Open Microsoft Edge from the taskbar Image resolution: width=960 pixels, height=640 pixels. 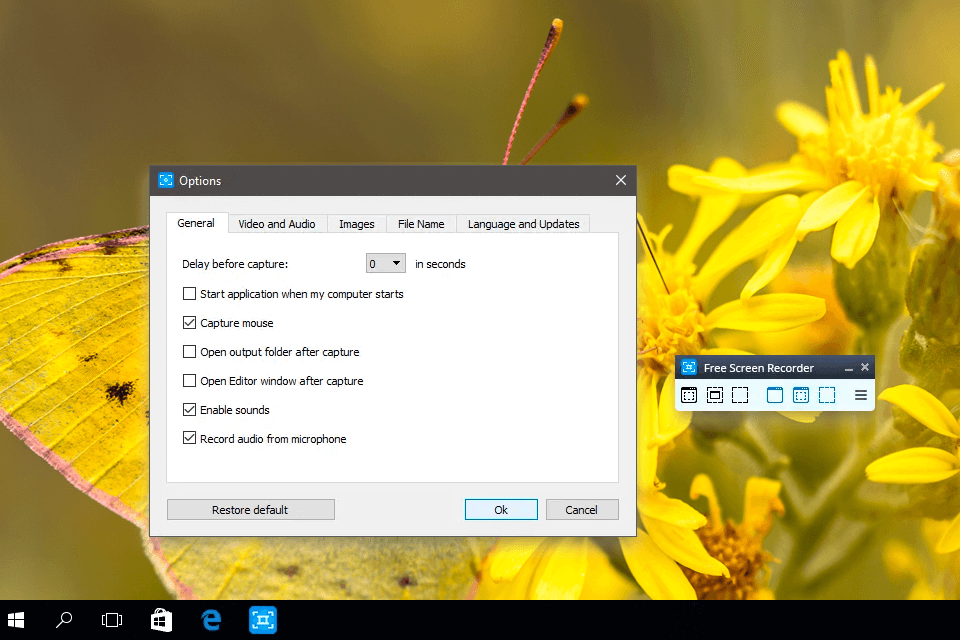pos(212,620)
